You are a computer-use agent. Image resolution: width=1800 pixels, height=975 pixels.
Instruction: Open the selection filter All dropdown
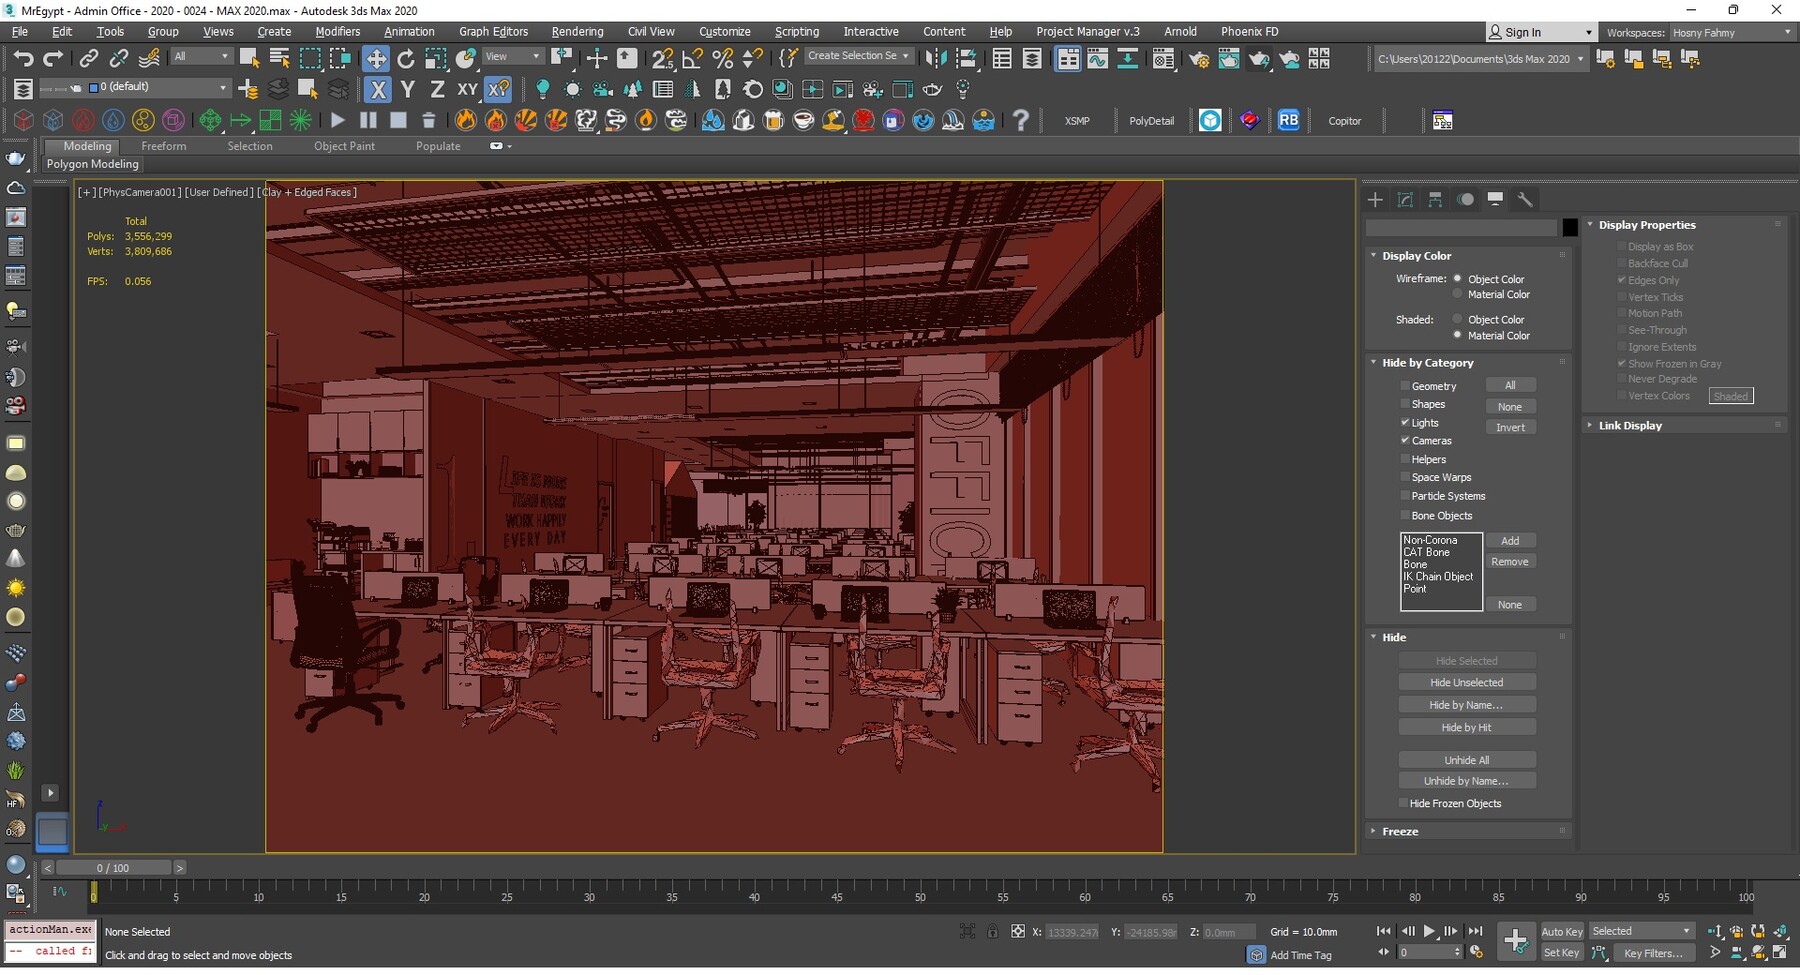pyautogui.click(x=201, y=55)
